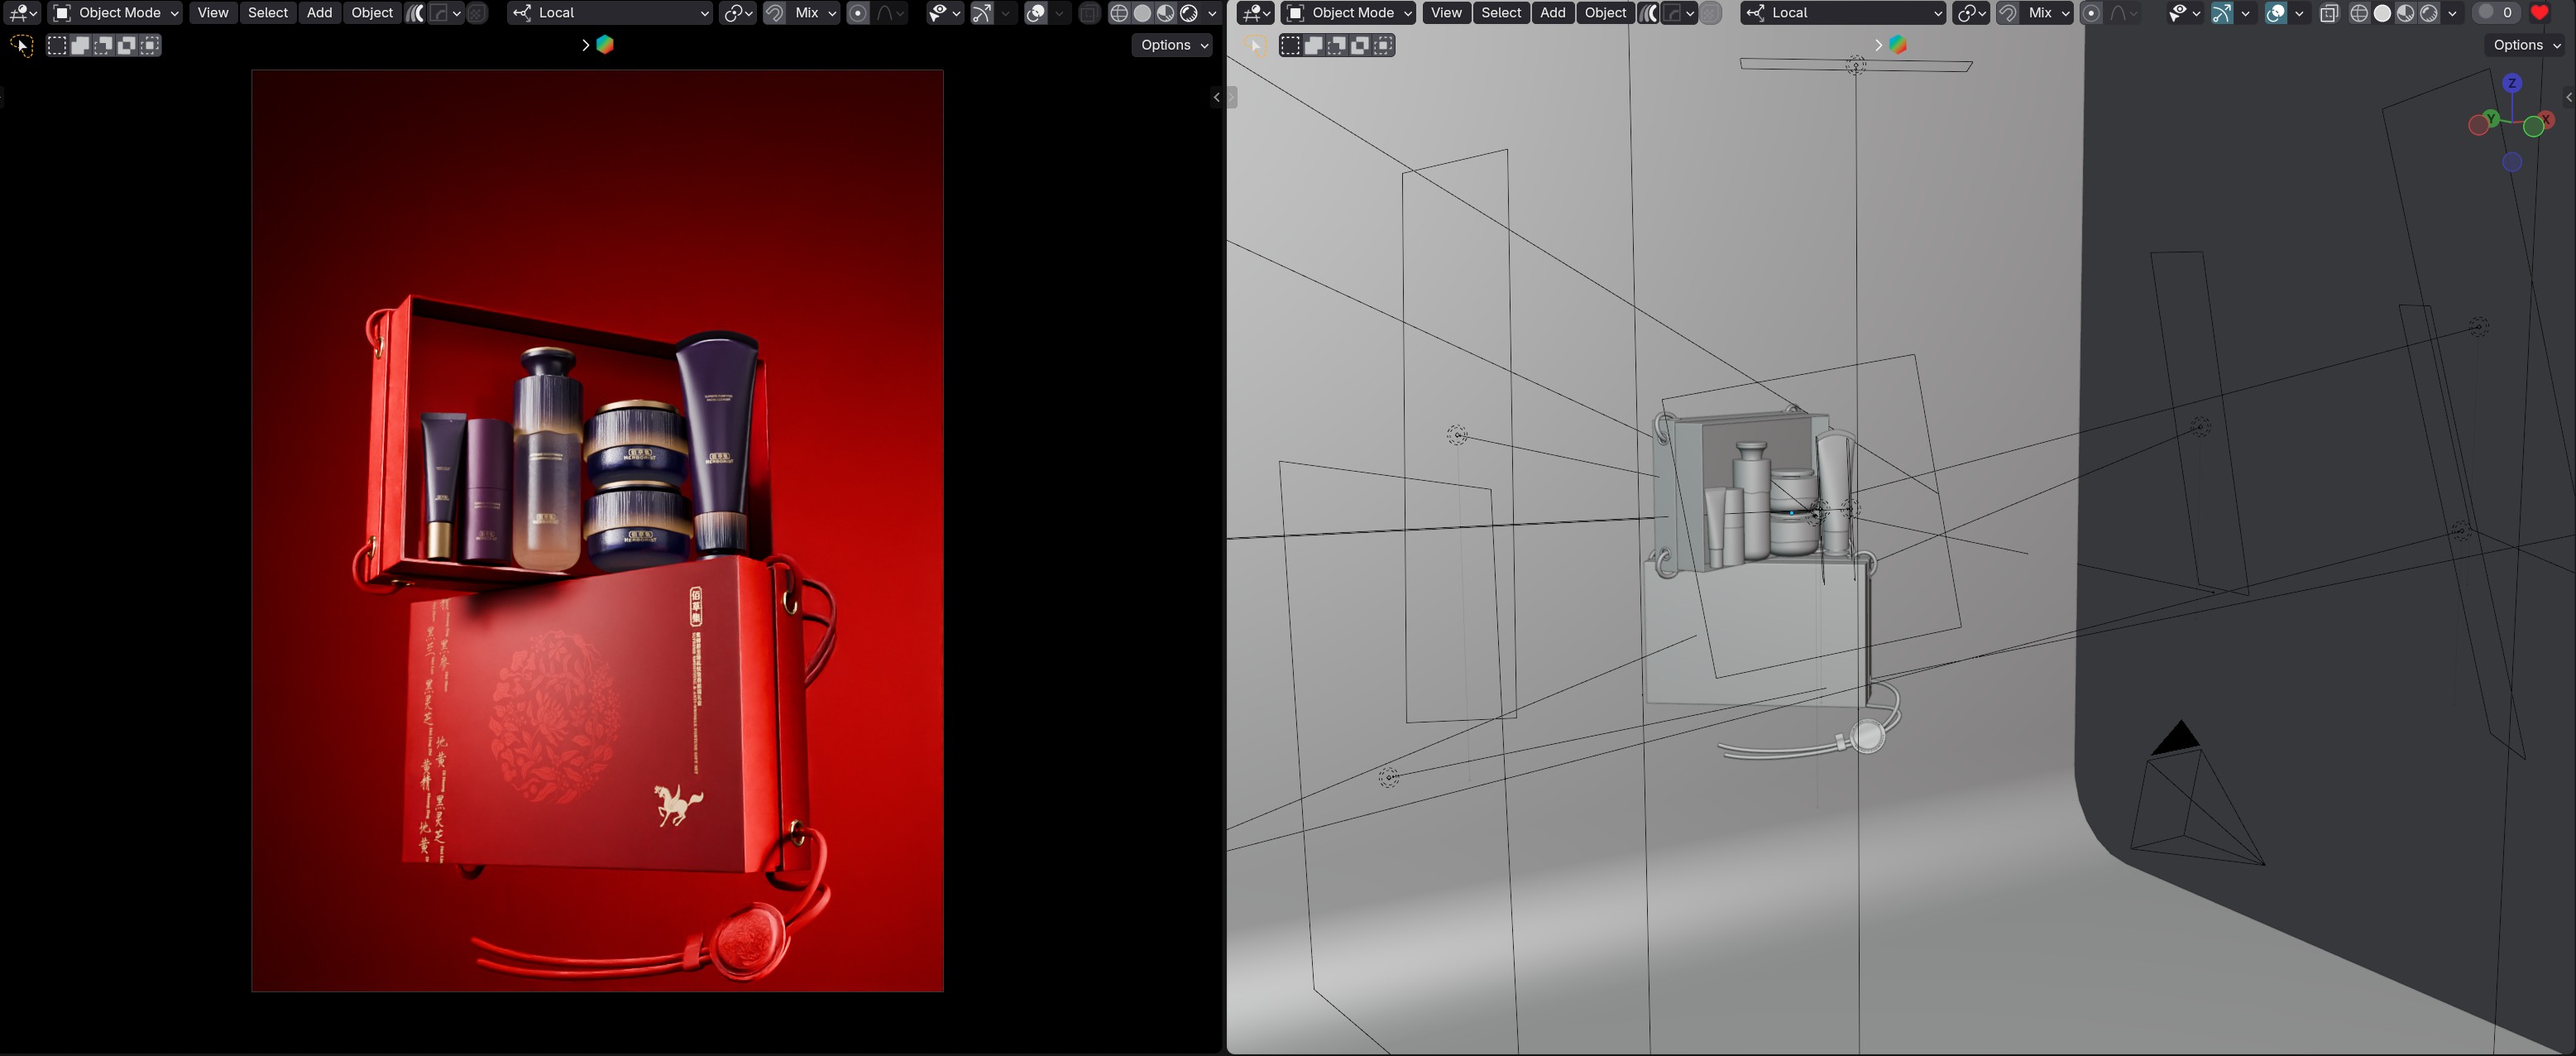The image size is (2576, 1056).
Task: Select solid shading in right viewport
Action: (x=2382, y=13)
